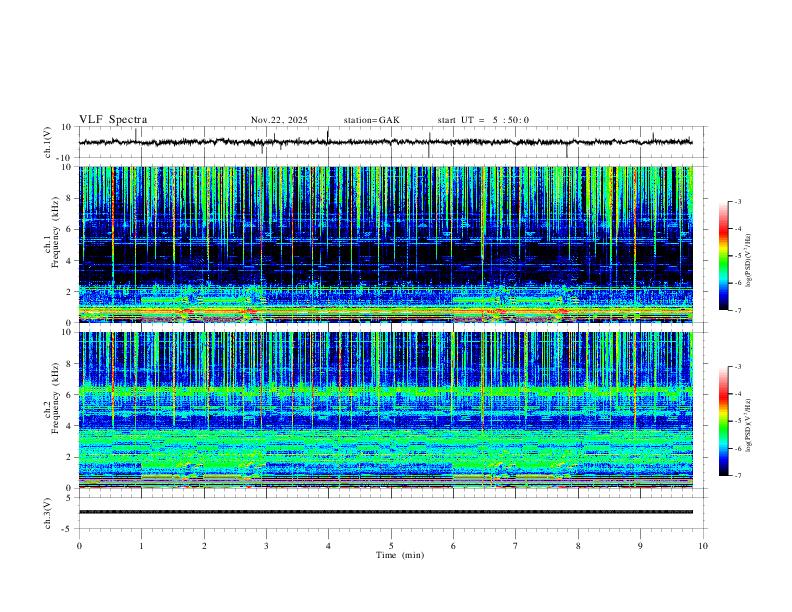
Task: Click the "4" kHz tick on ch.2 spectrogram
Action: 70,426
